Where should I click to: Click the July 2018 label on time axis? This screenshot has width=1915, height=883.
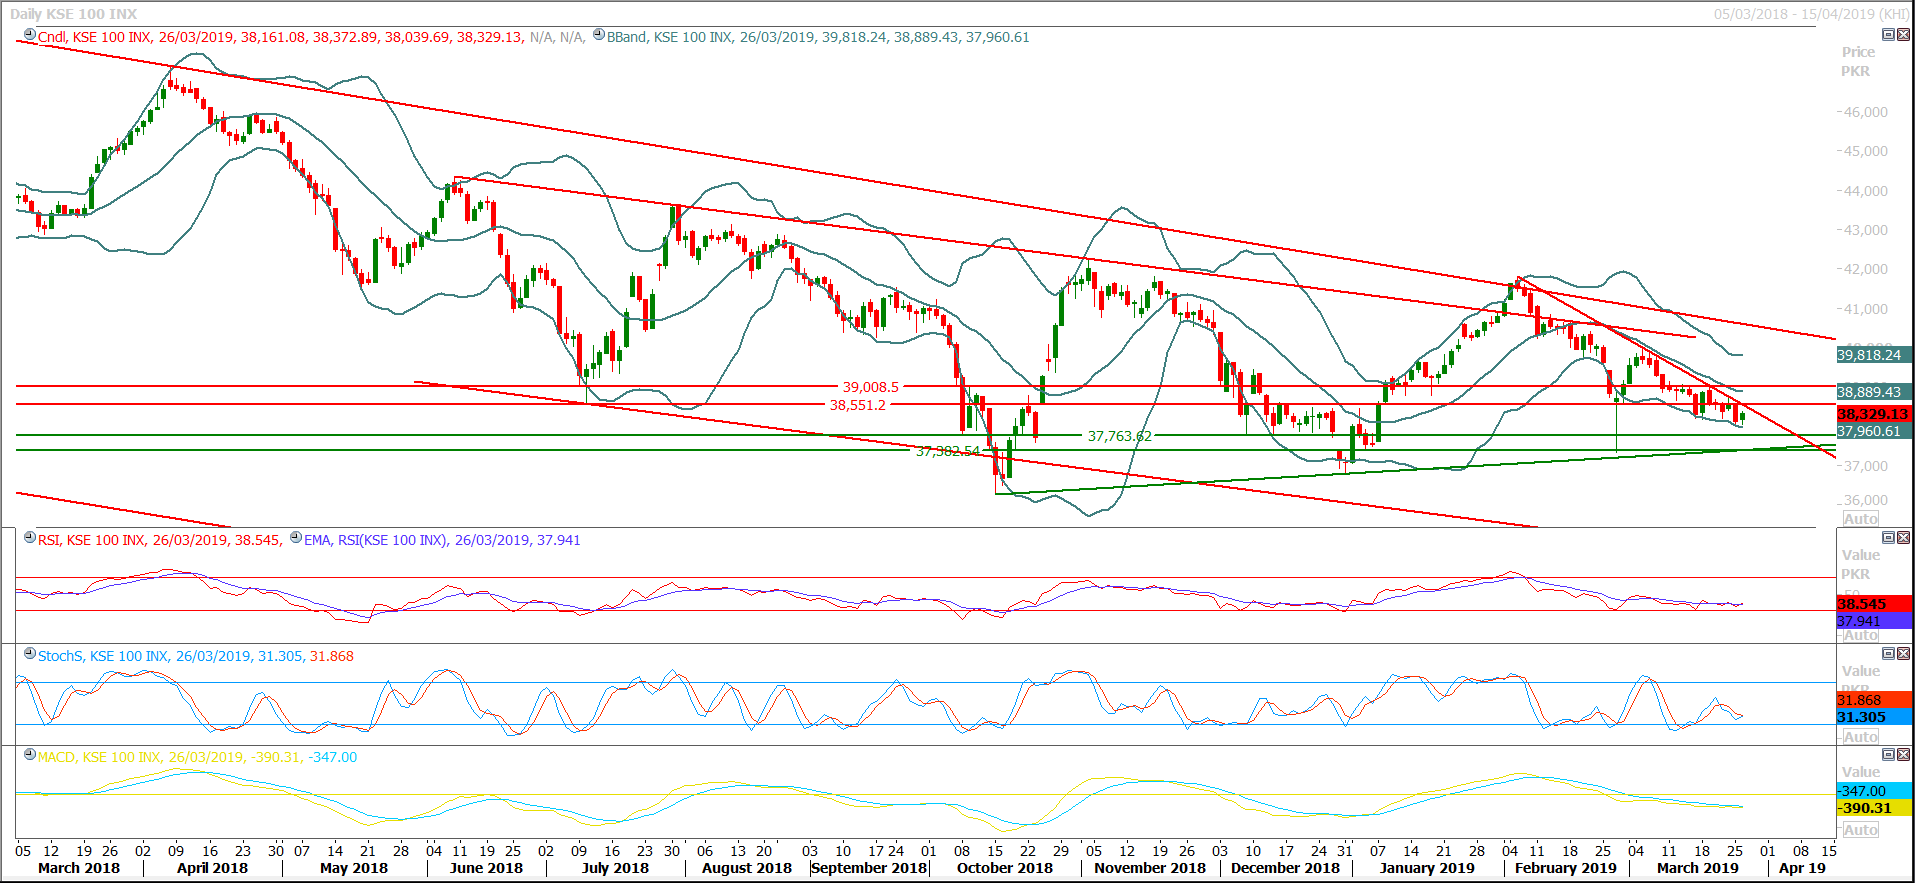615,868
